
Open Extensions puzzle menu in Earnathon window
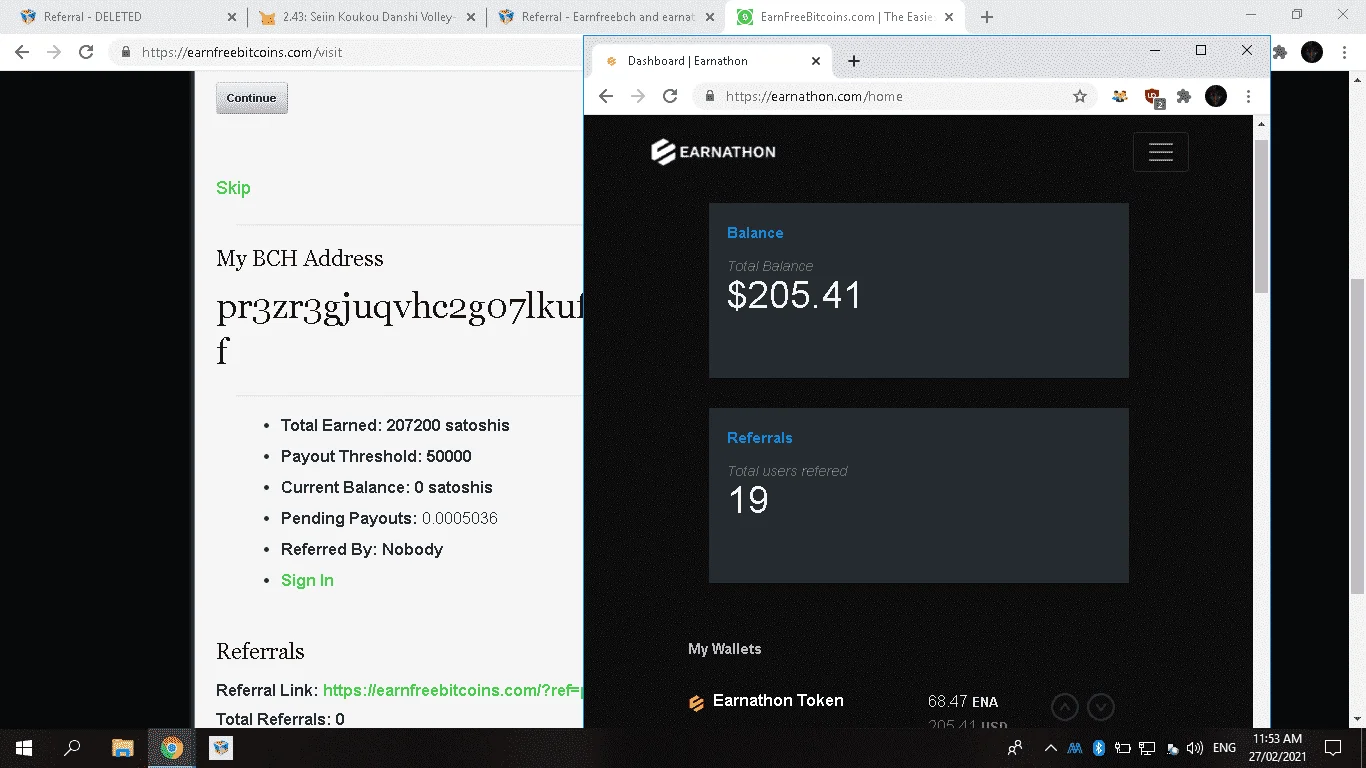(1184, 96)
